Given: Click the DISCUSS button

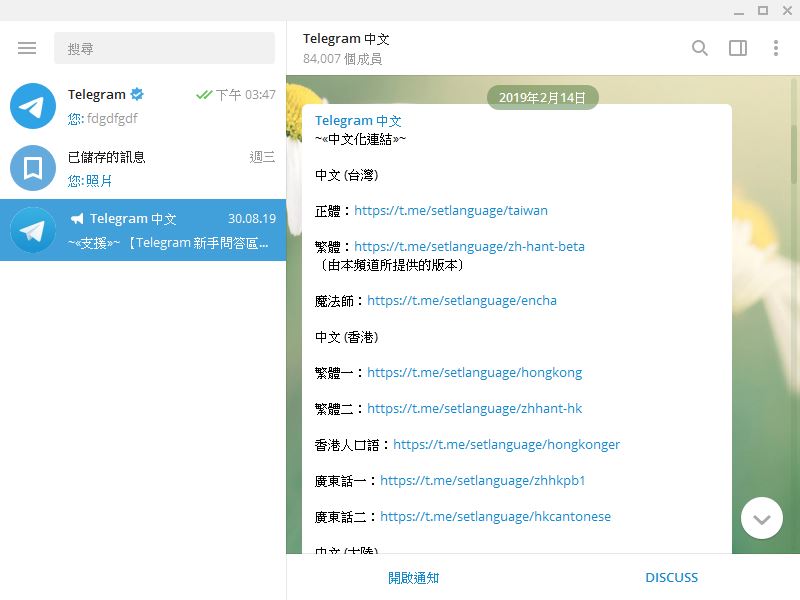Looking at the screenshot, I should (671, 577).
